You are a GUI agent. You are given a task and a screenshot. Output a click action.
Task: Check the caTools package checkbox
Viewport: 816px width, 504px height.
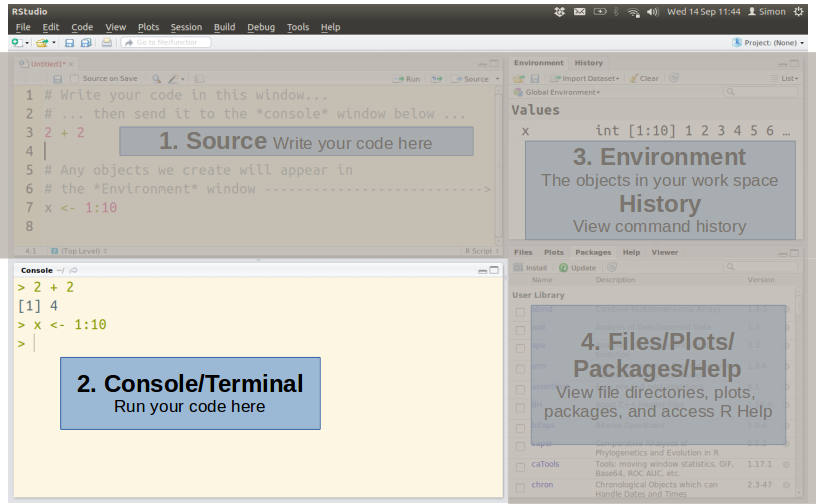(x=520, y=467)
